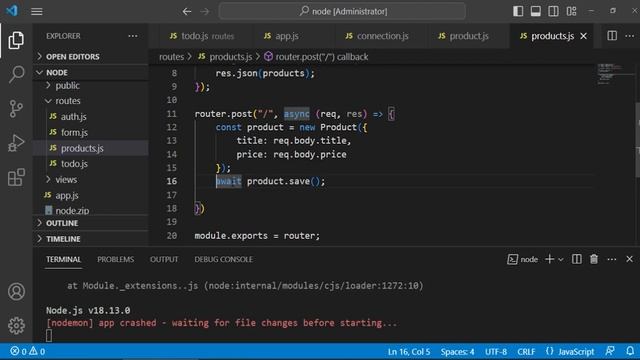Toggle the primary side bar layout icon

point(518,11)
